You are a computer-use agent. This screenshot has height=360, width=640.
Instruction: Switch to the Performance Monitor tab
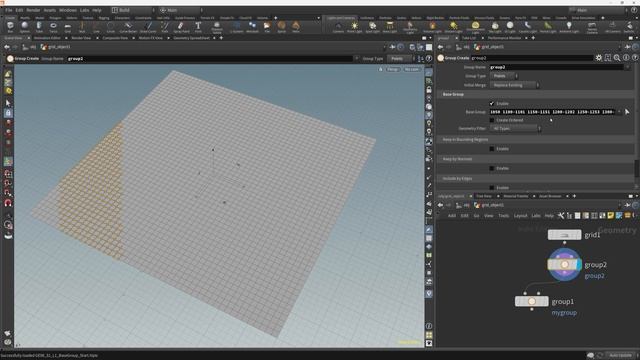pos(504,38)
